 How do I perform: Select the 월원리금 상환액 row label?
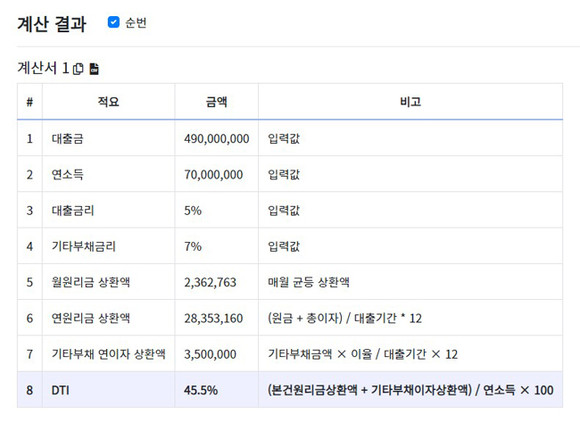click(91, 282)
